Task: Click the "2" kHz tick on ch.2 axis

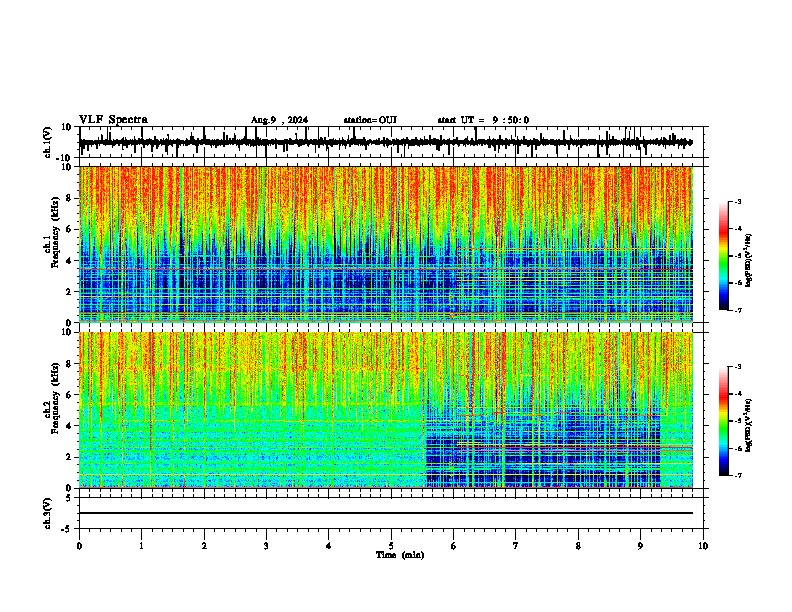Action: tap(71, 457)
